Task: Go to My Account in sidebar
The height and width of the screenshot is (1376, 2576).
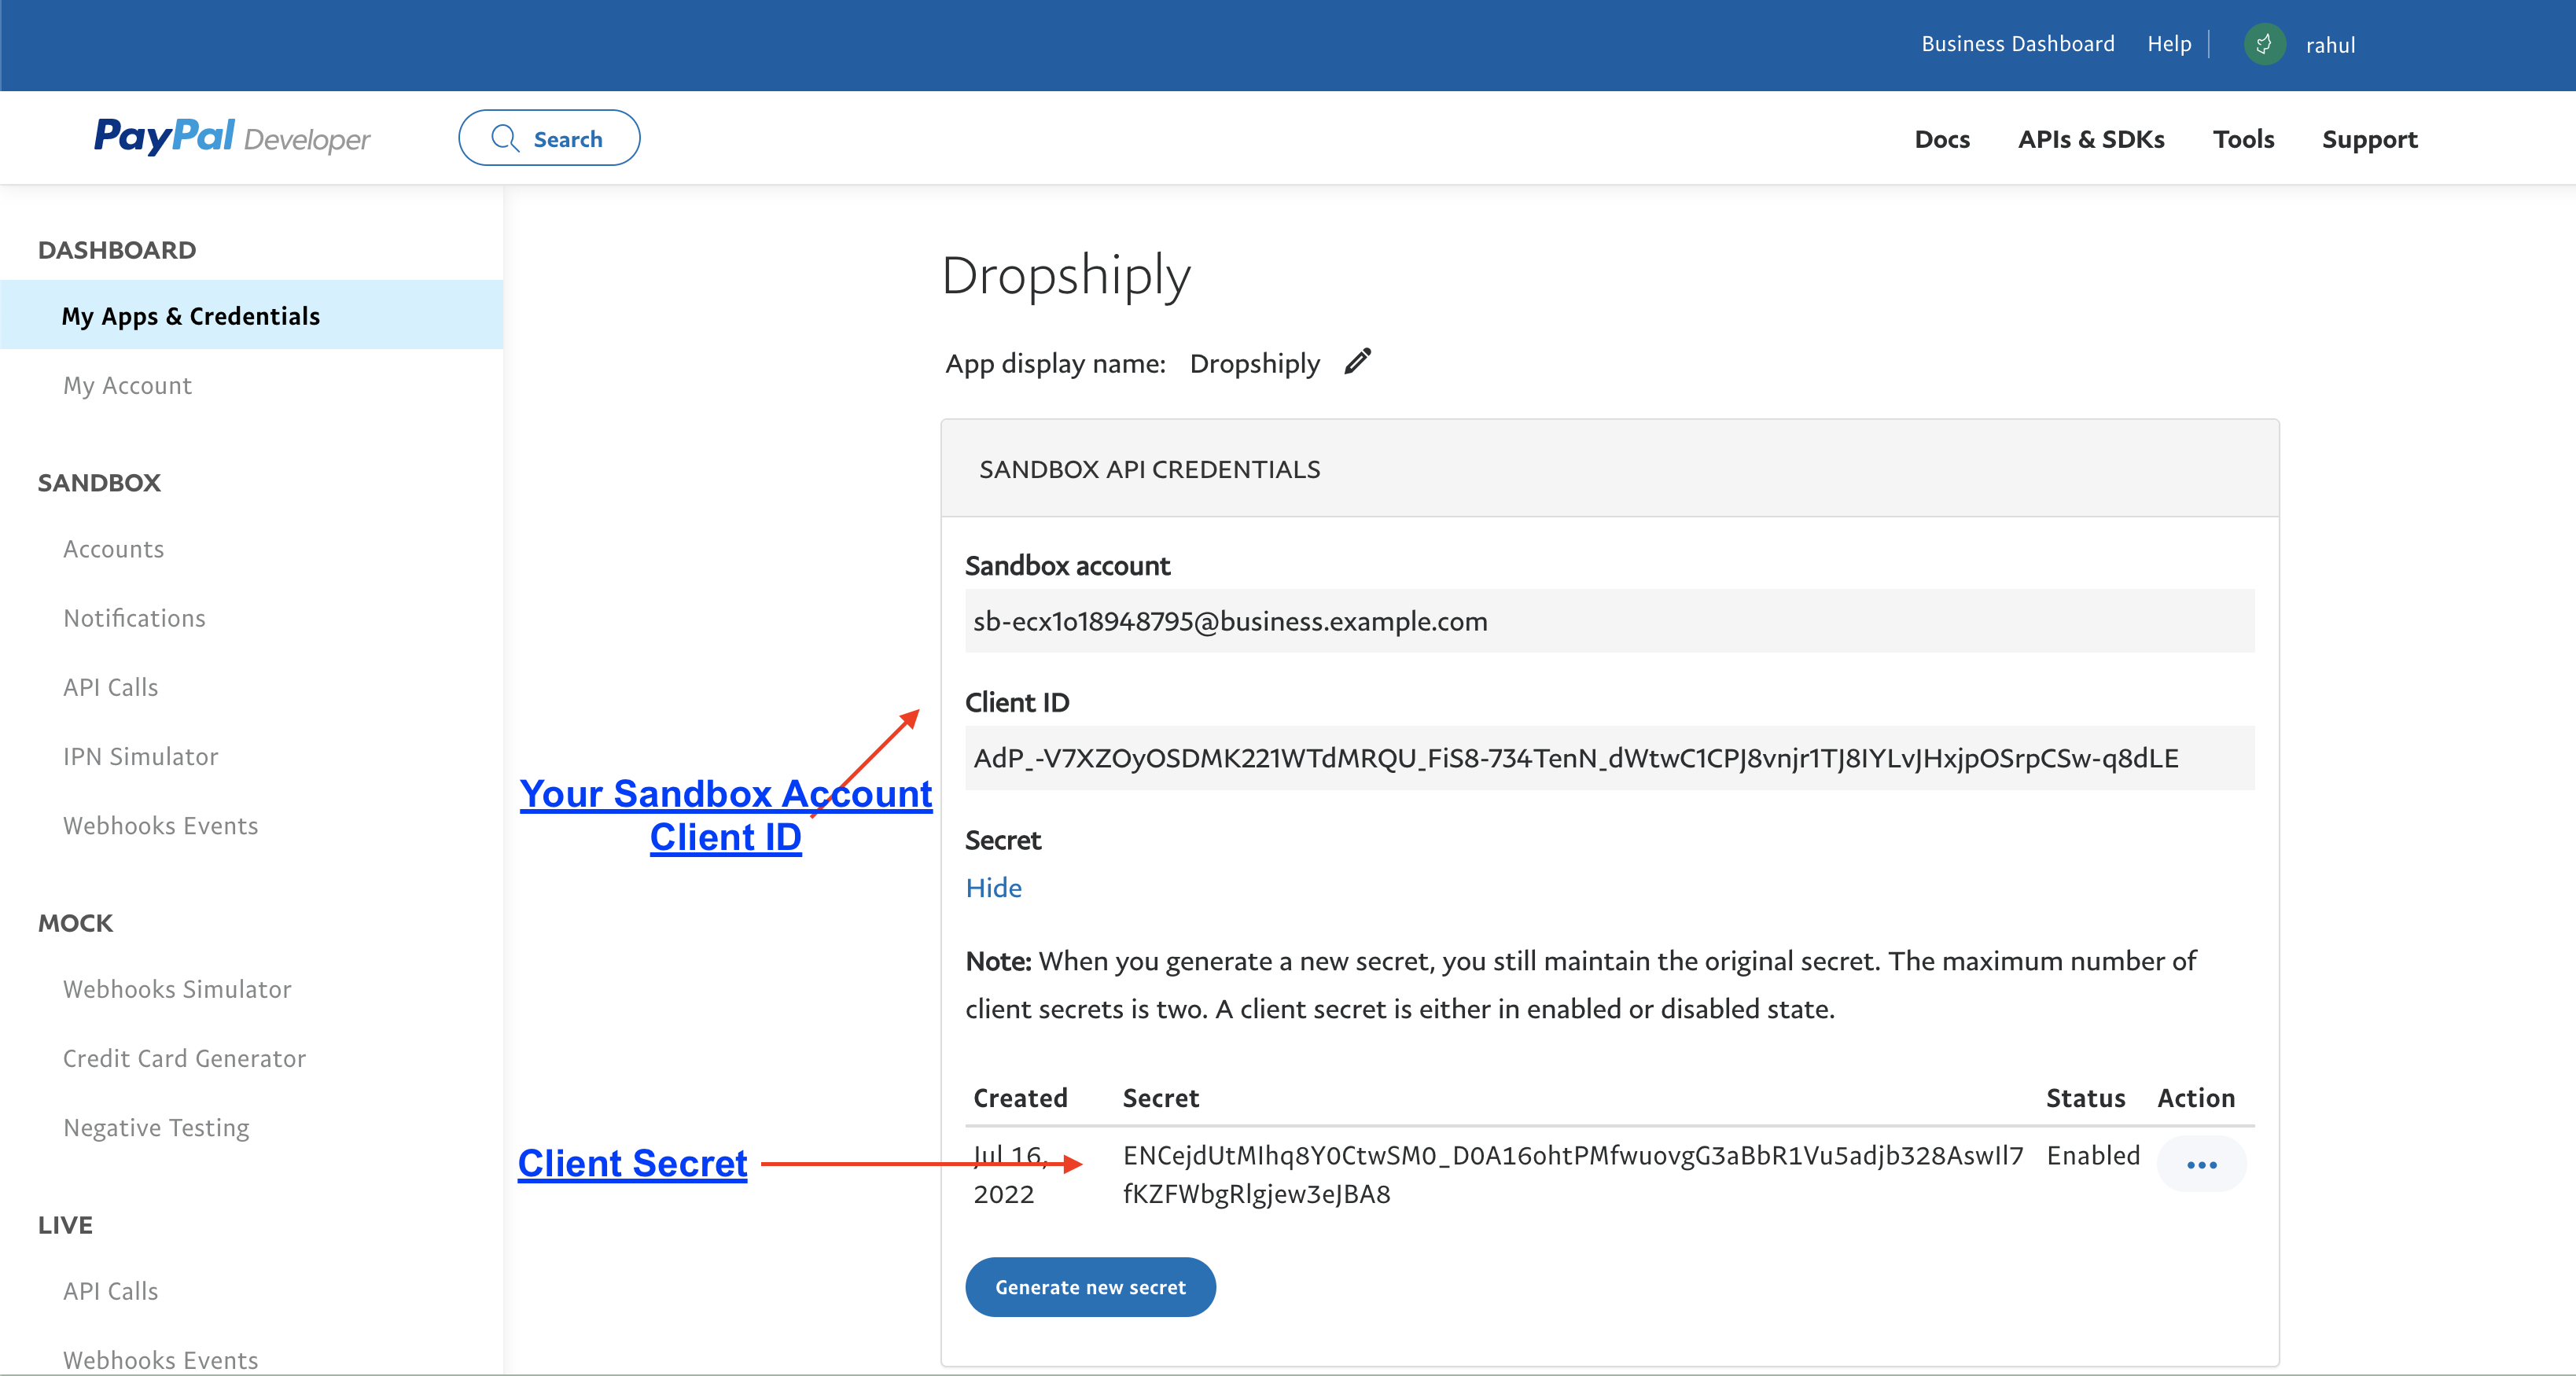Action: point(127,385)
